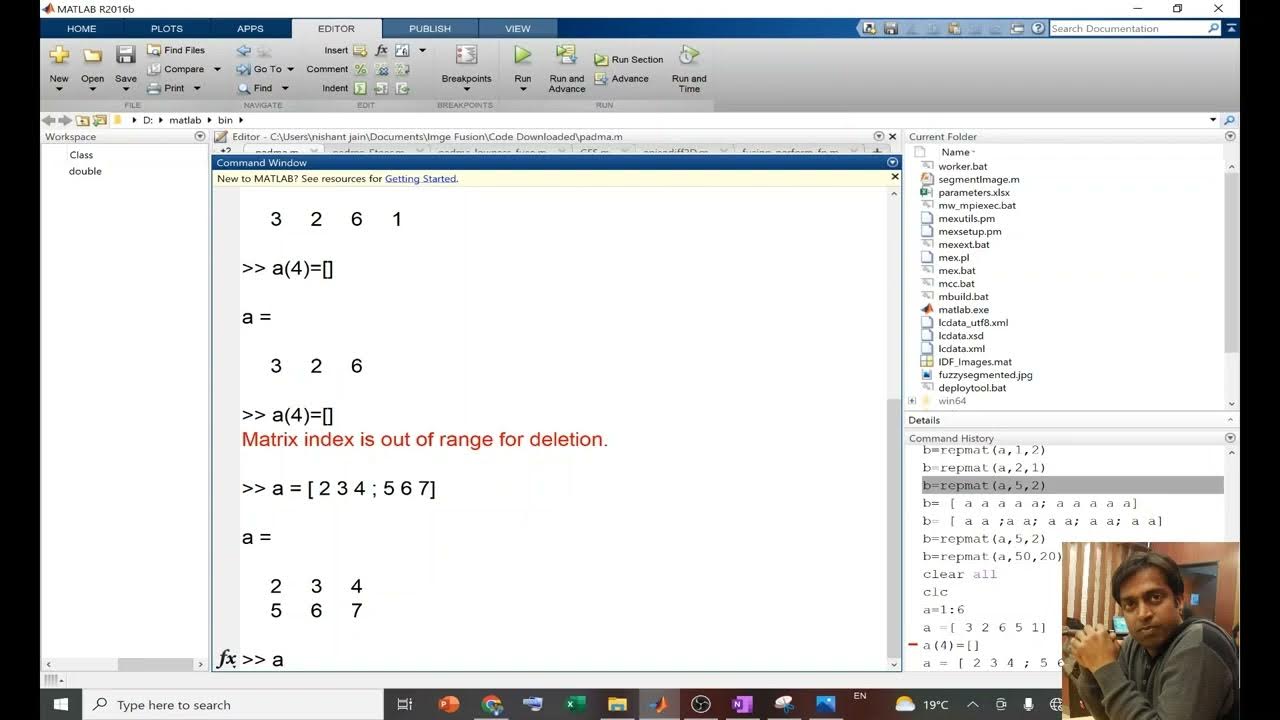Launch the Compare files tool
The height and width of the screenshot is (720, 1280).
tap(176, 69)
